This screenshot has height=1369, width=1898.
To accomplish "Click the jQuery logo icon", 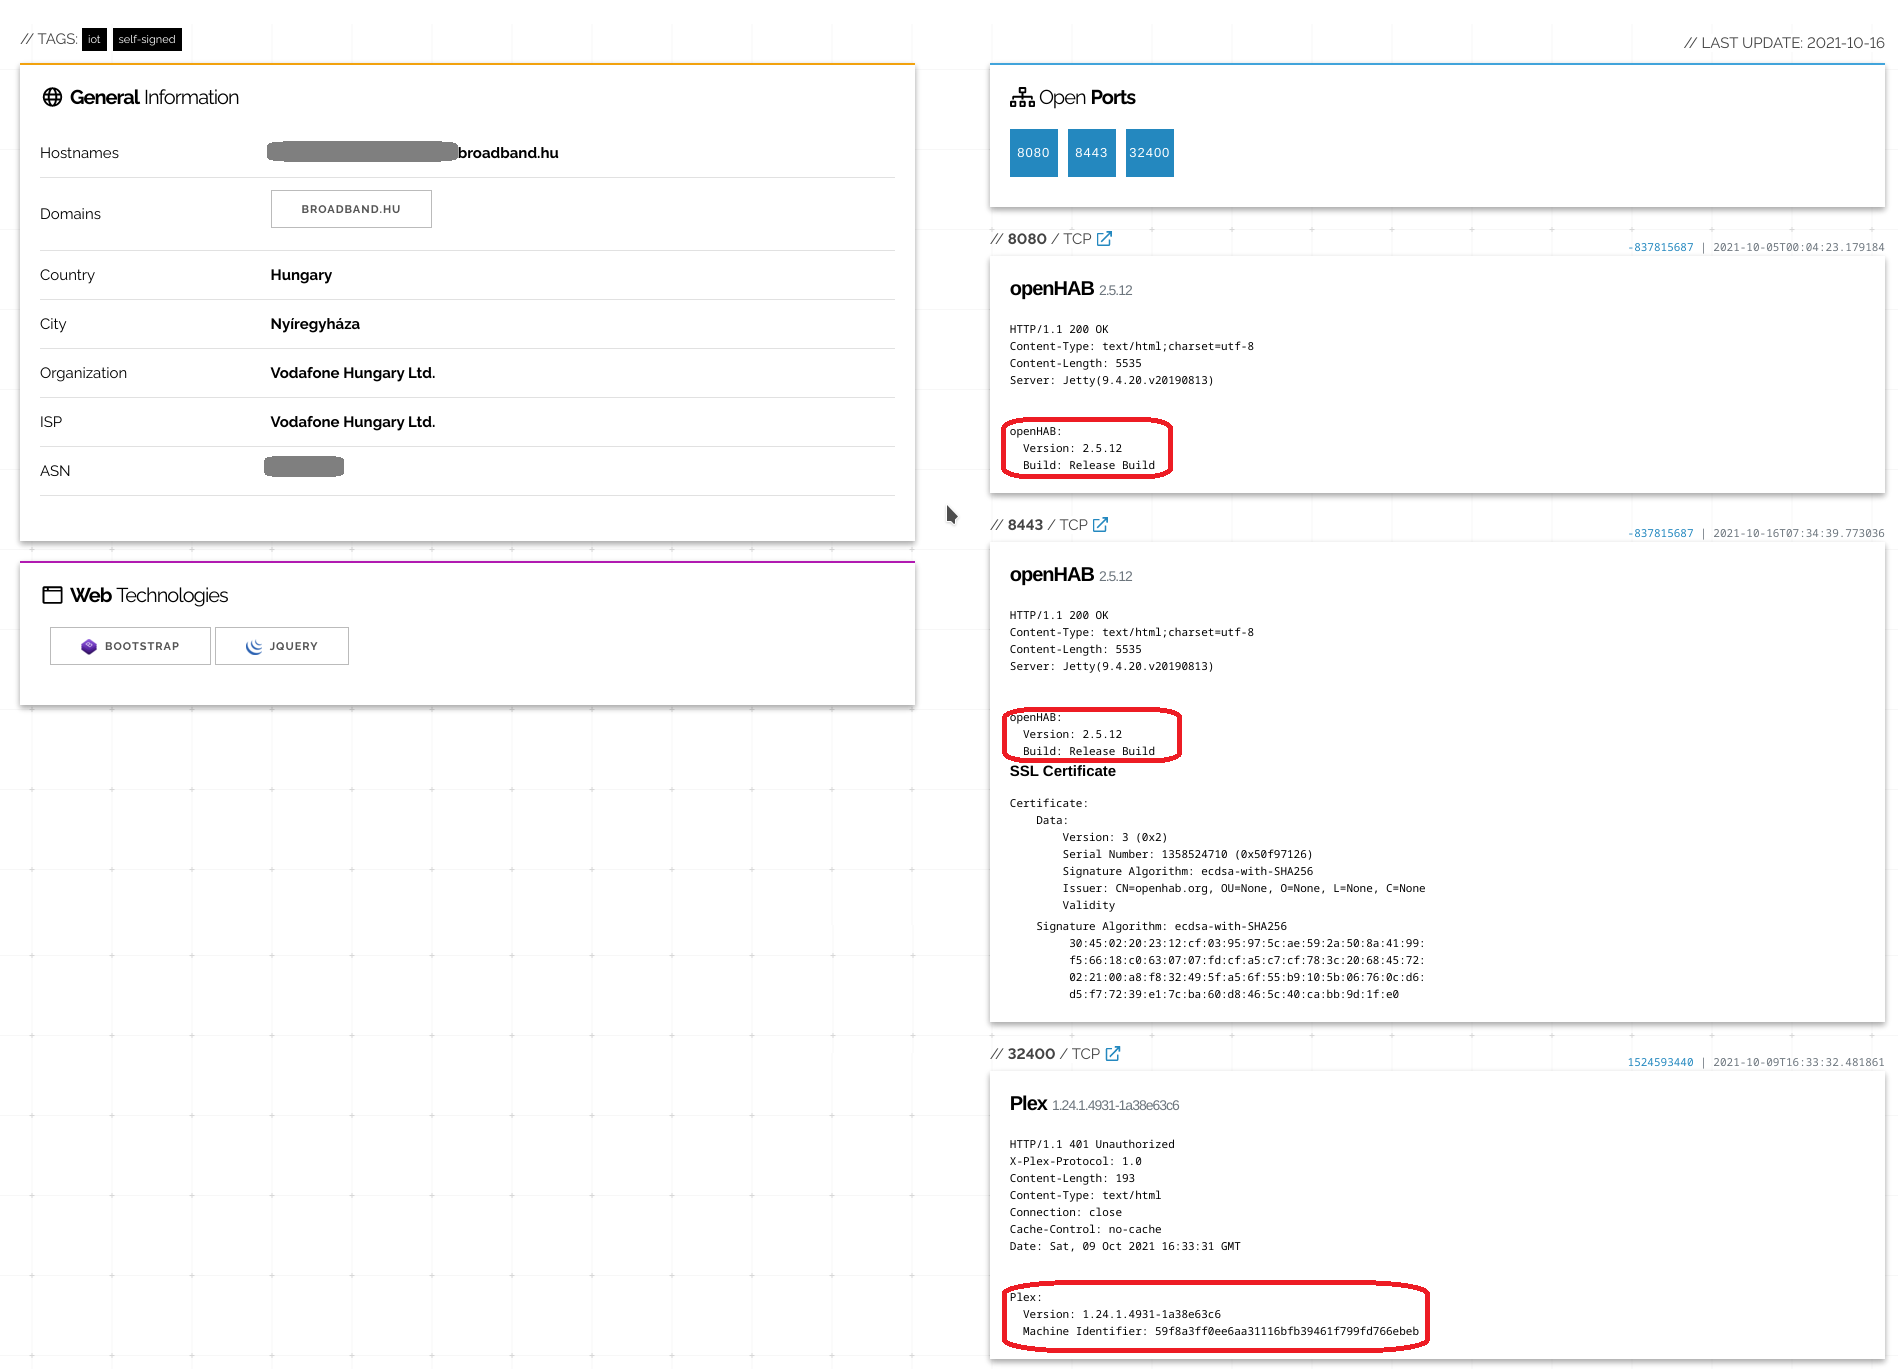I will 254,646.
